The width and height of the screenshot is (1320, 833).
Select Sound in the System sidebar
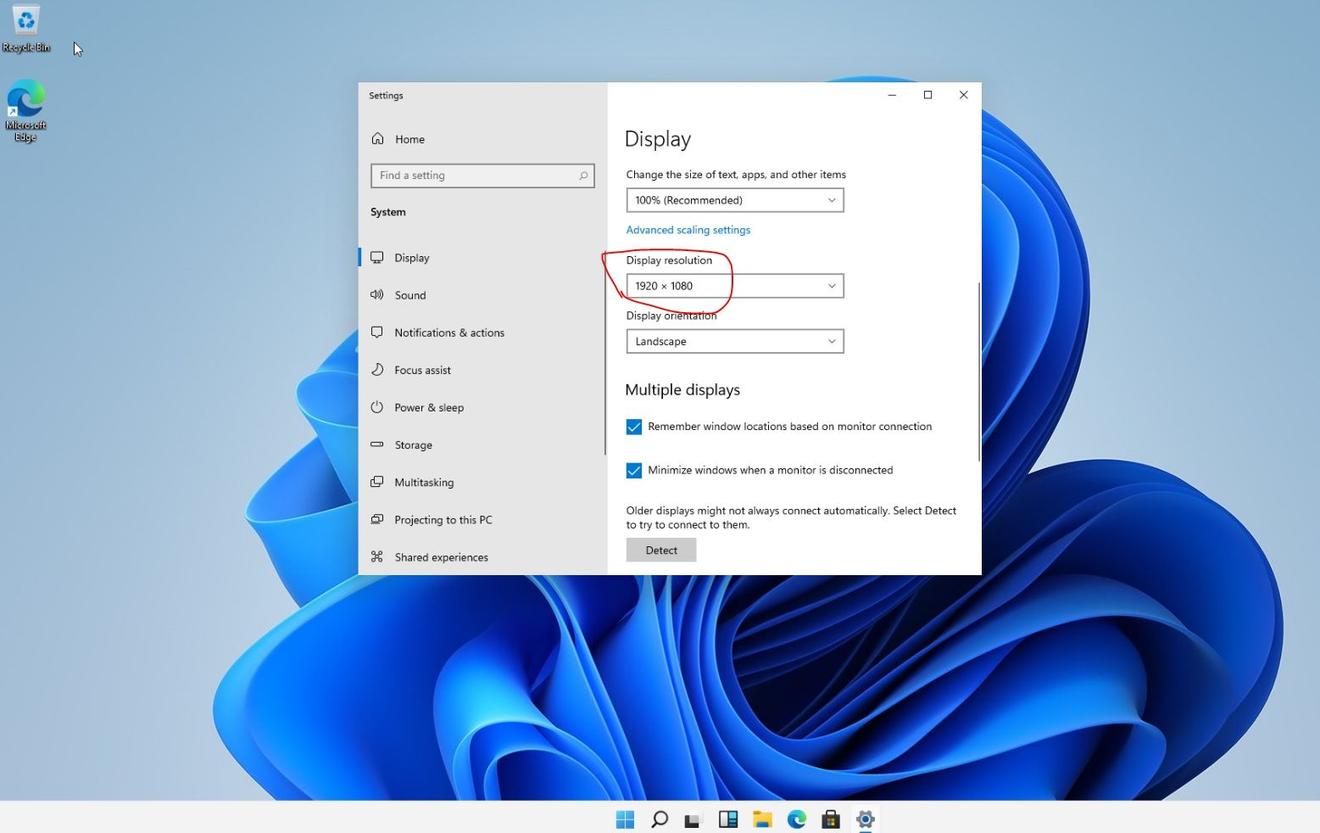coord(410,295)
